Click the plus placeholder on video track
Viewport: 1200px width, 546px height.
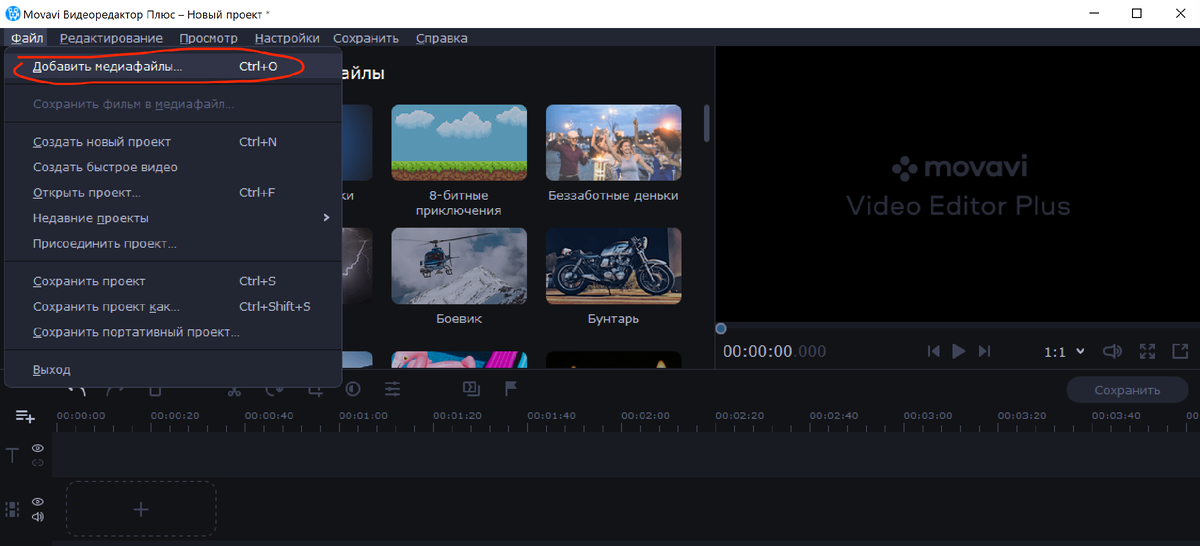141,509
